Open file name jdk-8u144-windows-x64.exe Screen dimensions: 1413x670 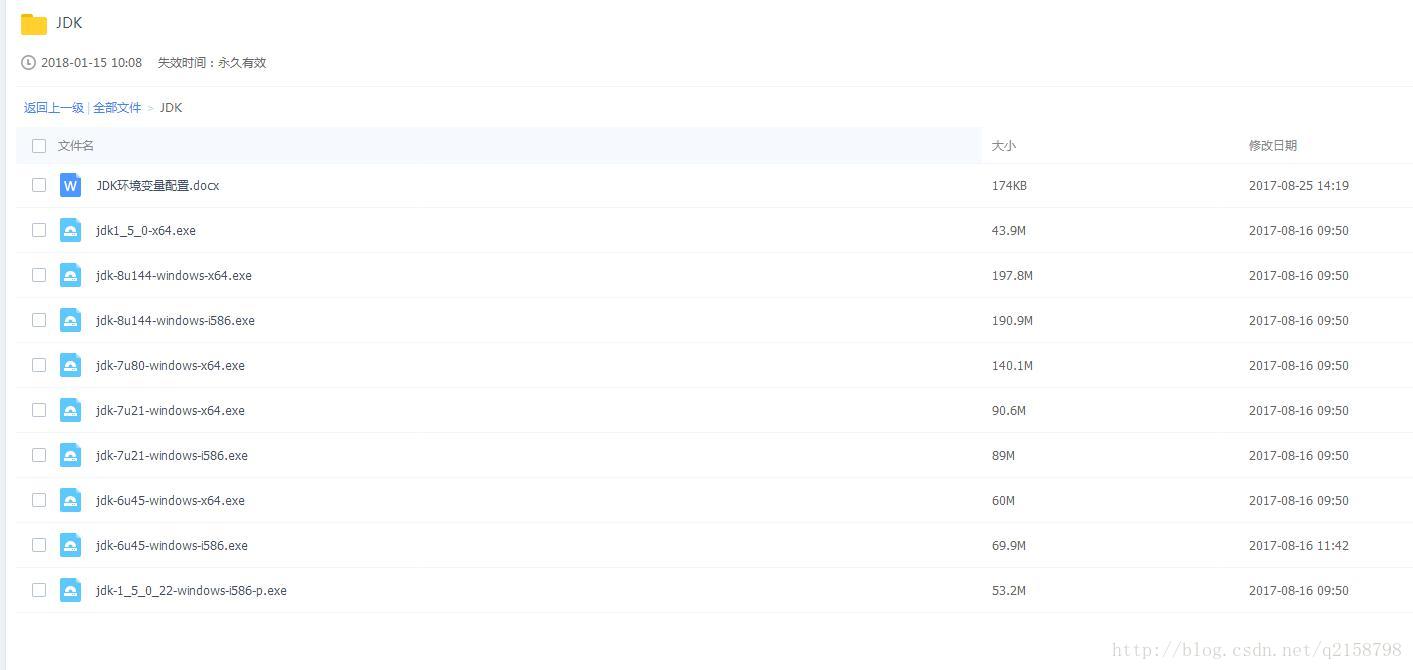174,276
